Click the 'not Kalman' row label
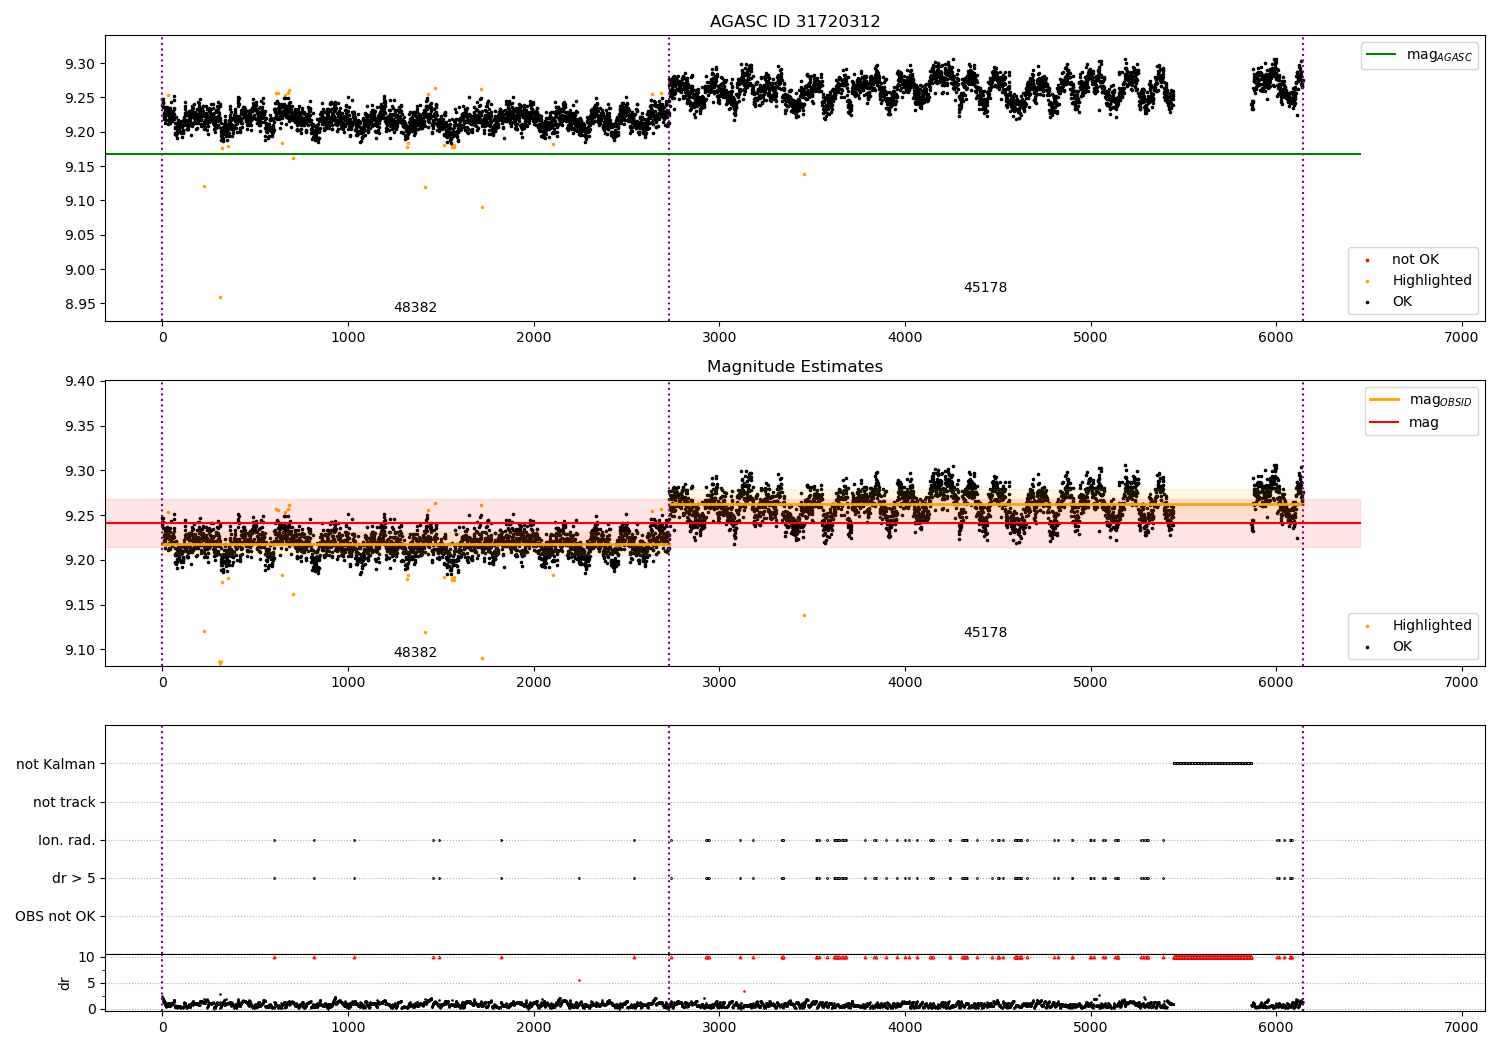 click(x=56, y=765)
